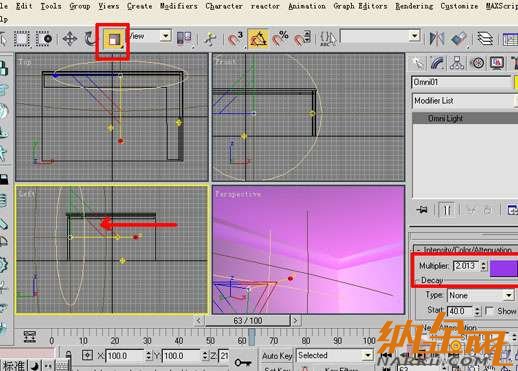Open the Views menu
Viewport: 518px width, 371px height.
109,6
